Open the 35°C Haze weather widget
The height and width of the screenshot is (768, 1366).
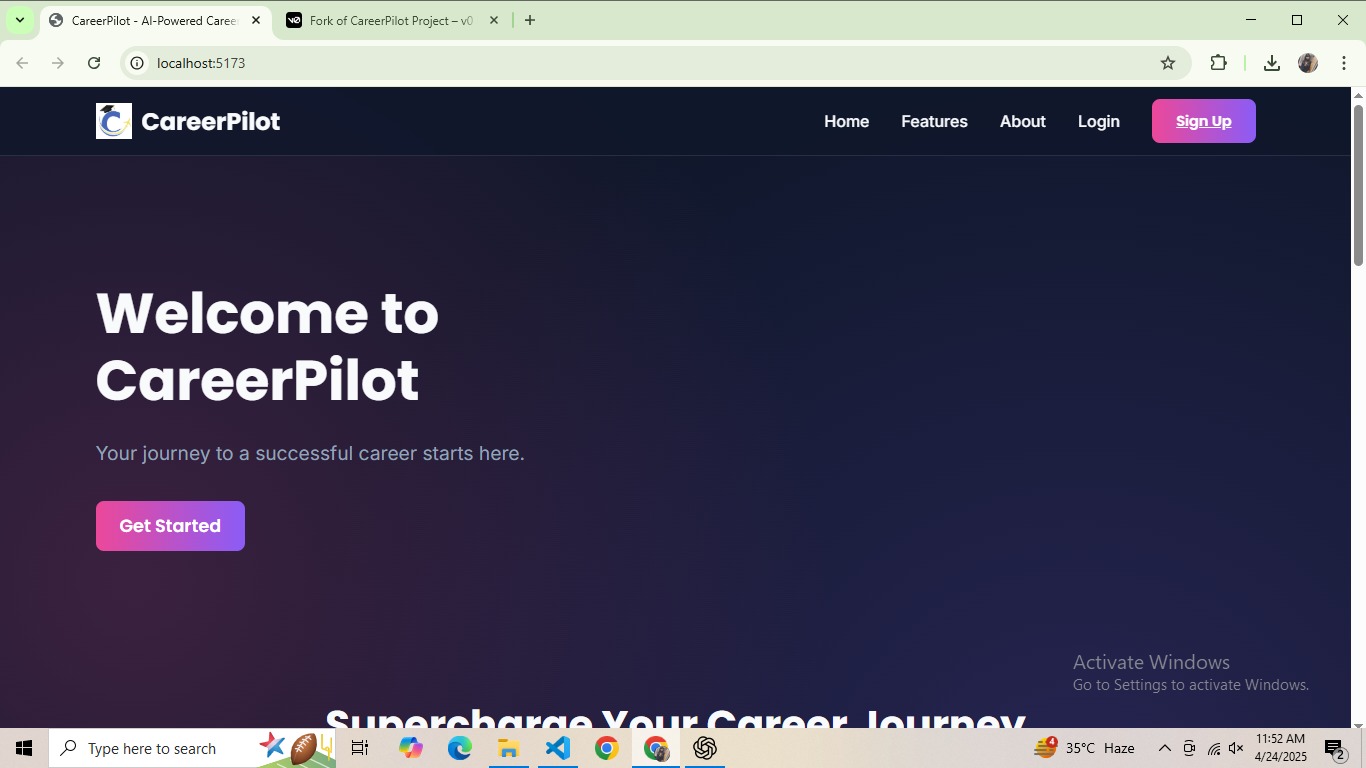(1085, 748)
